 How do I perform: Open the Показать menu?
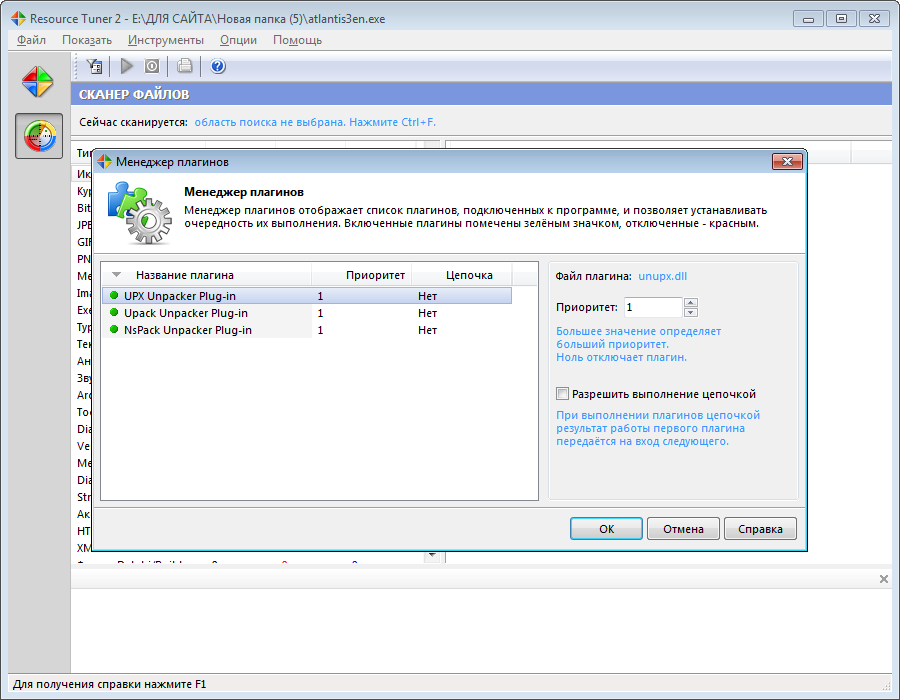(87, 40)
